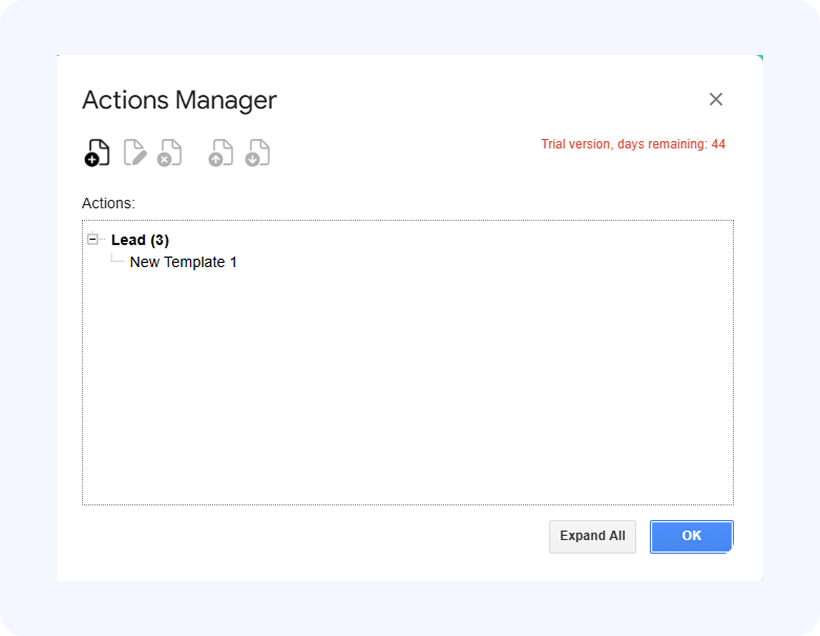Select the Lead (3) group
This screenshot has width=820, height=636.
(x=140, y=240)
